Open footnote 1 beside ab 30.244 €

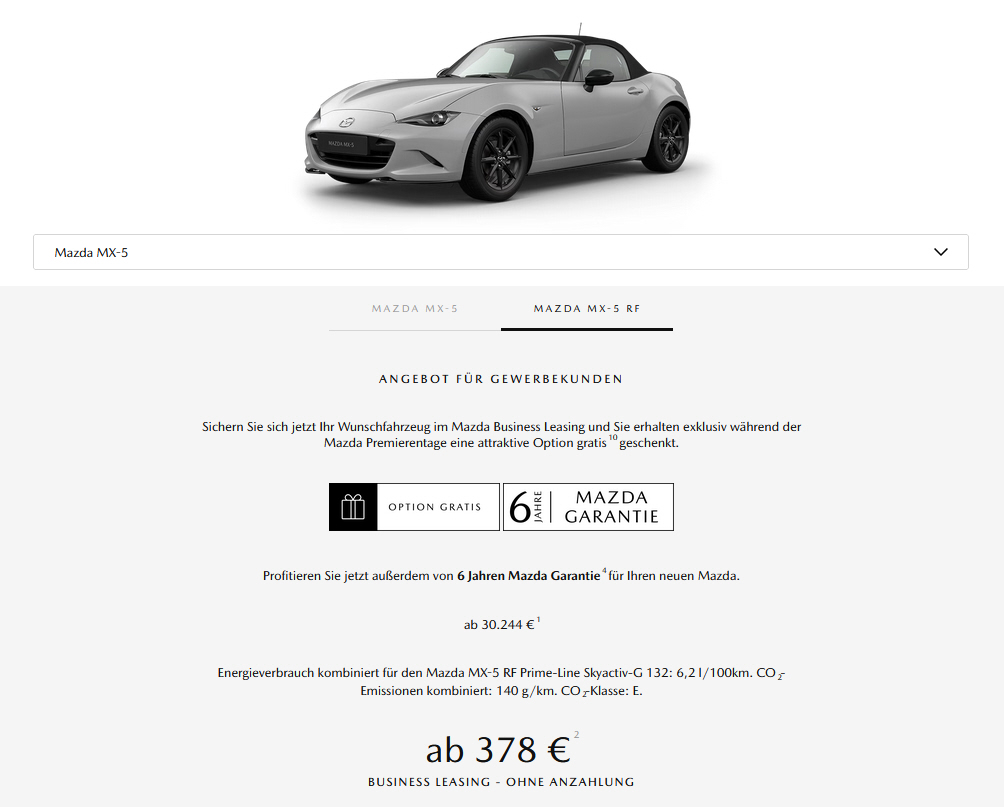pyautogui.click(x=538, y=619)
